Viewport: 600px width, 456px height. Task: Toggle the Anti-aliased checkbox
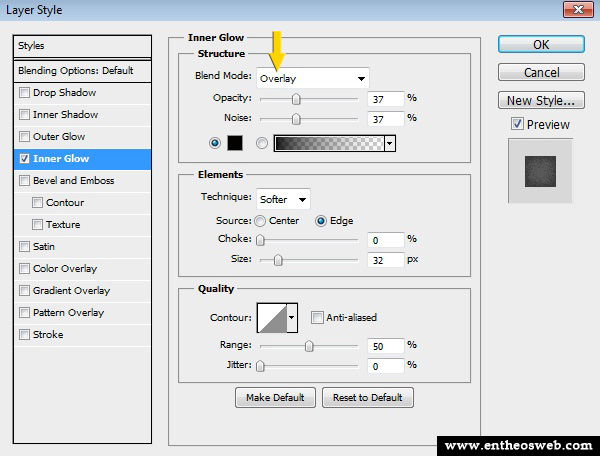point(317,318)
